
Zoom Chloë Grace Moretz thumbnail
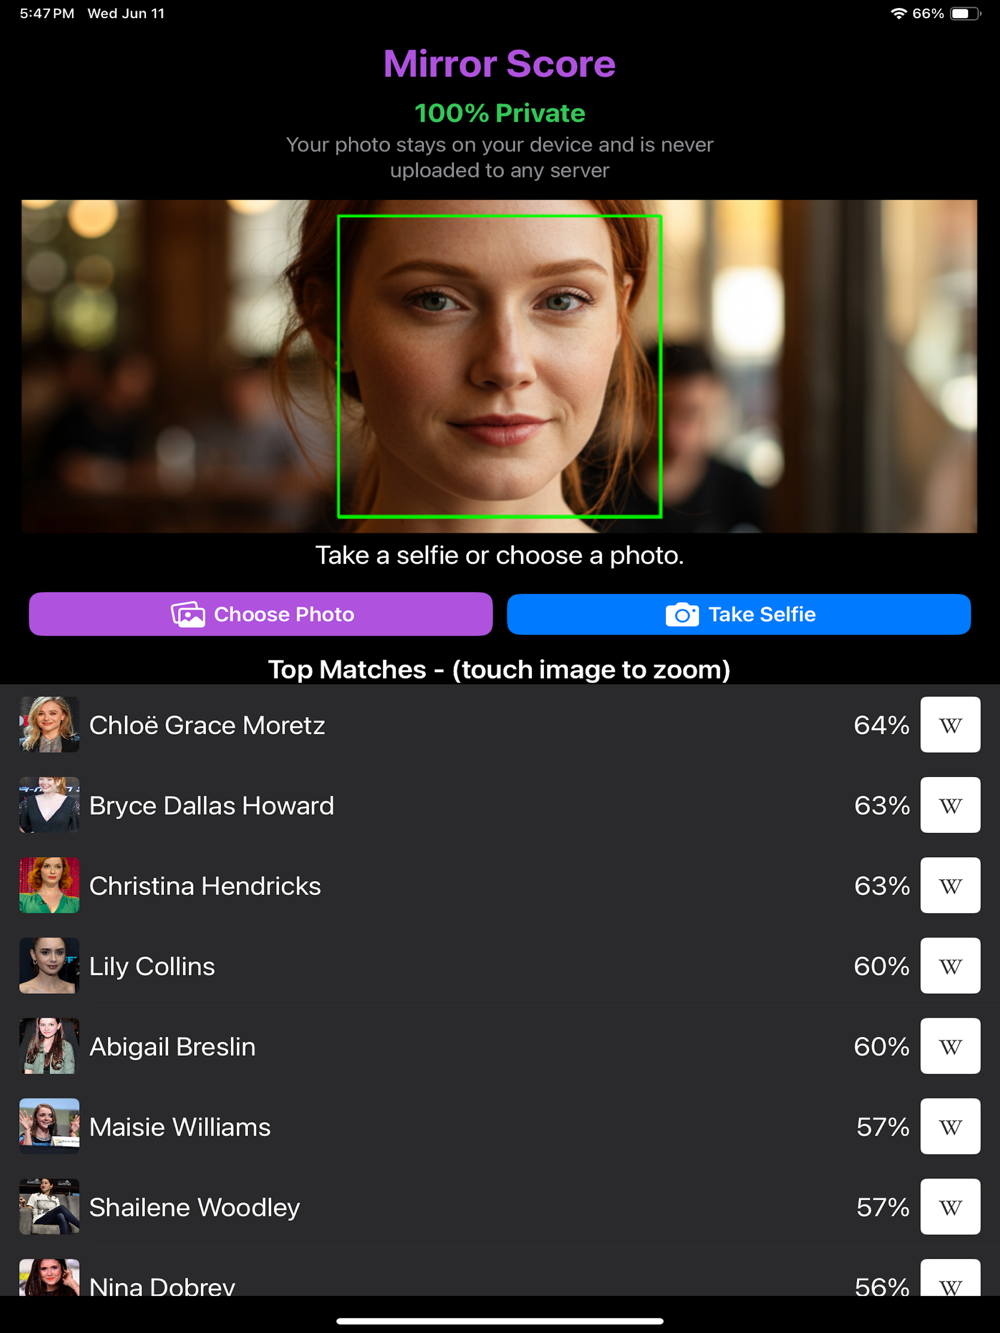(49, 725)
